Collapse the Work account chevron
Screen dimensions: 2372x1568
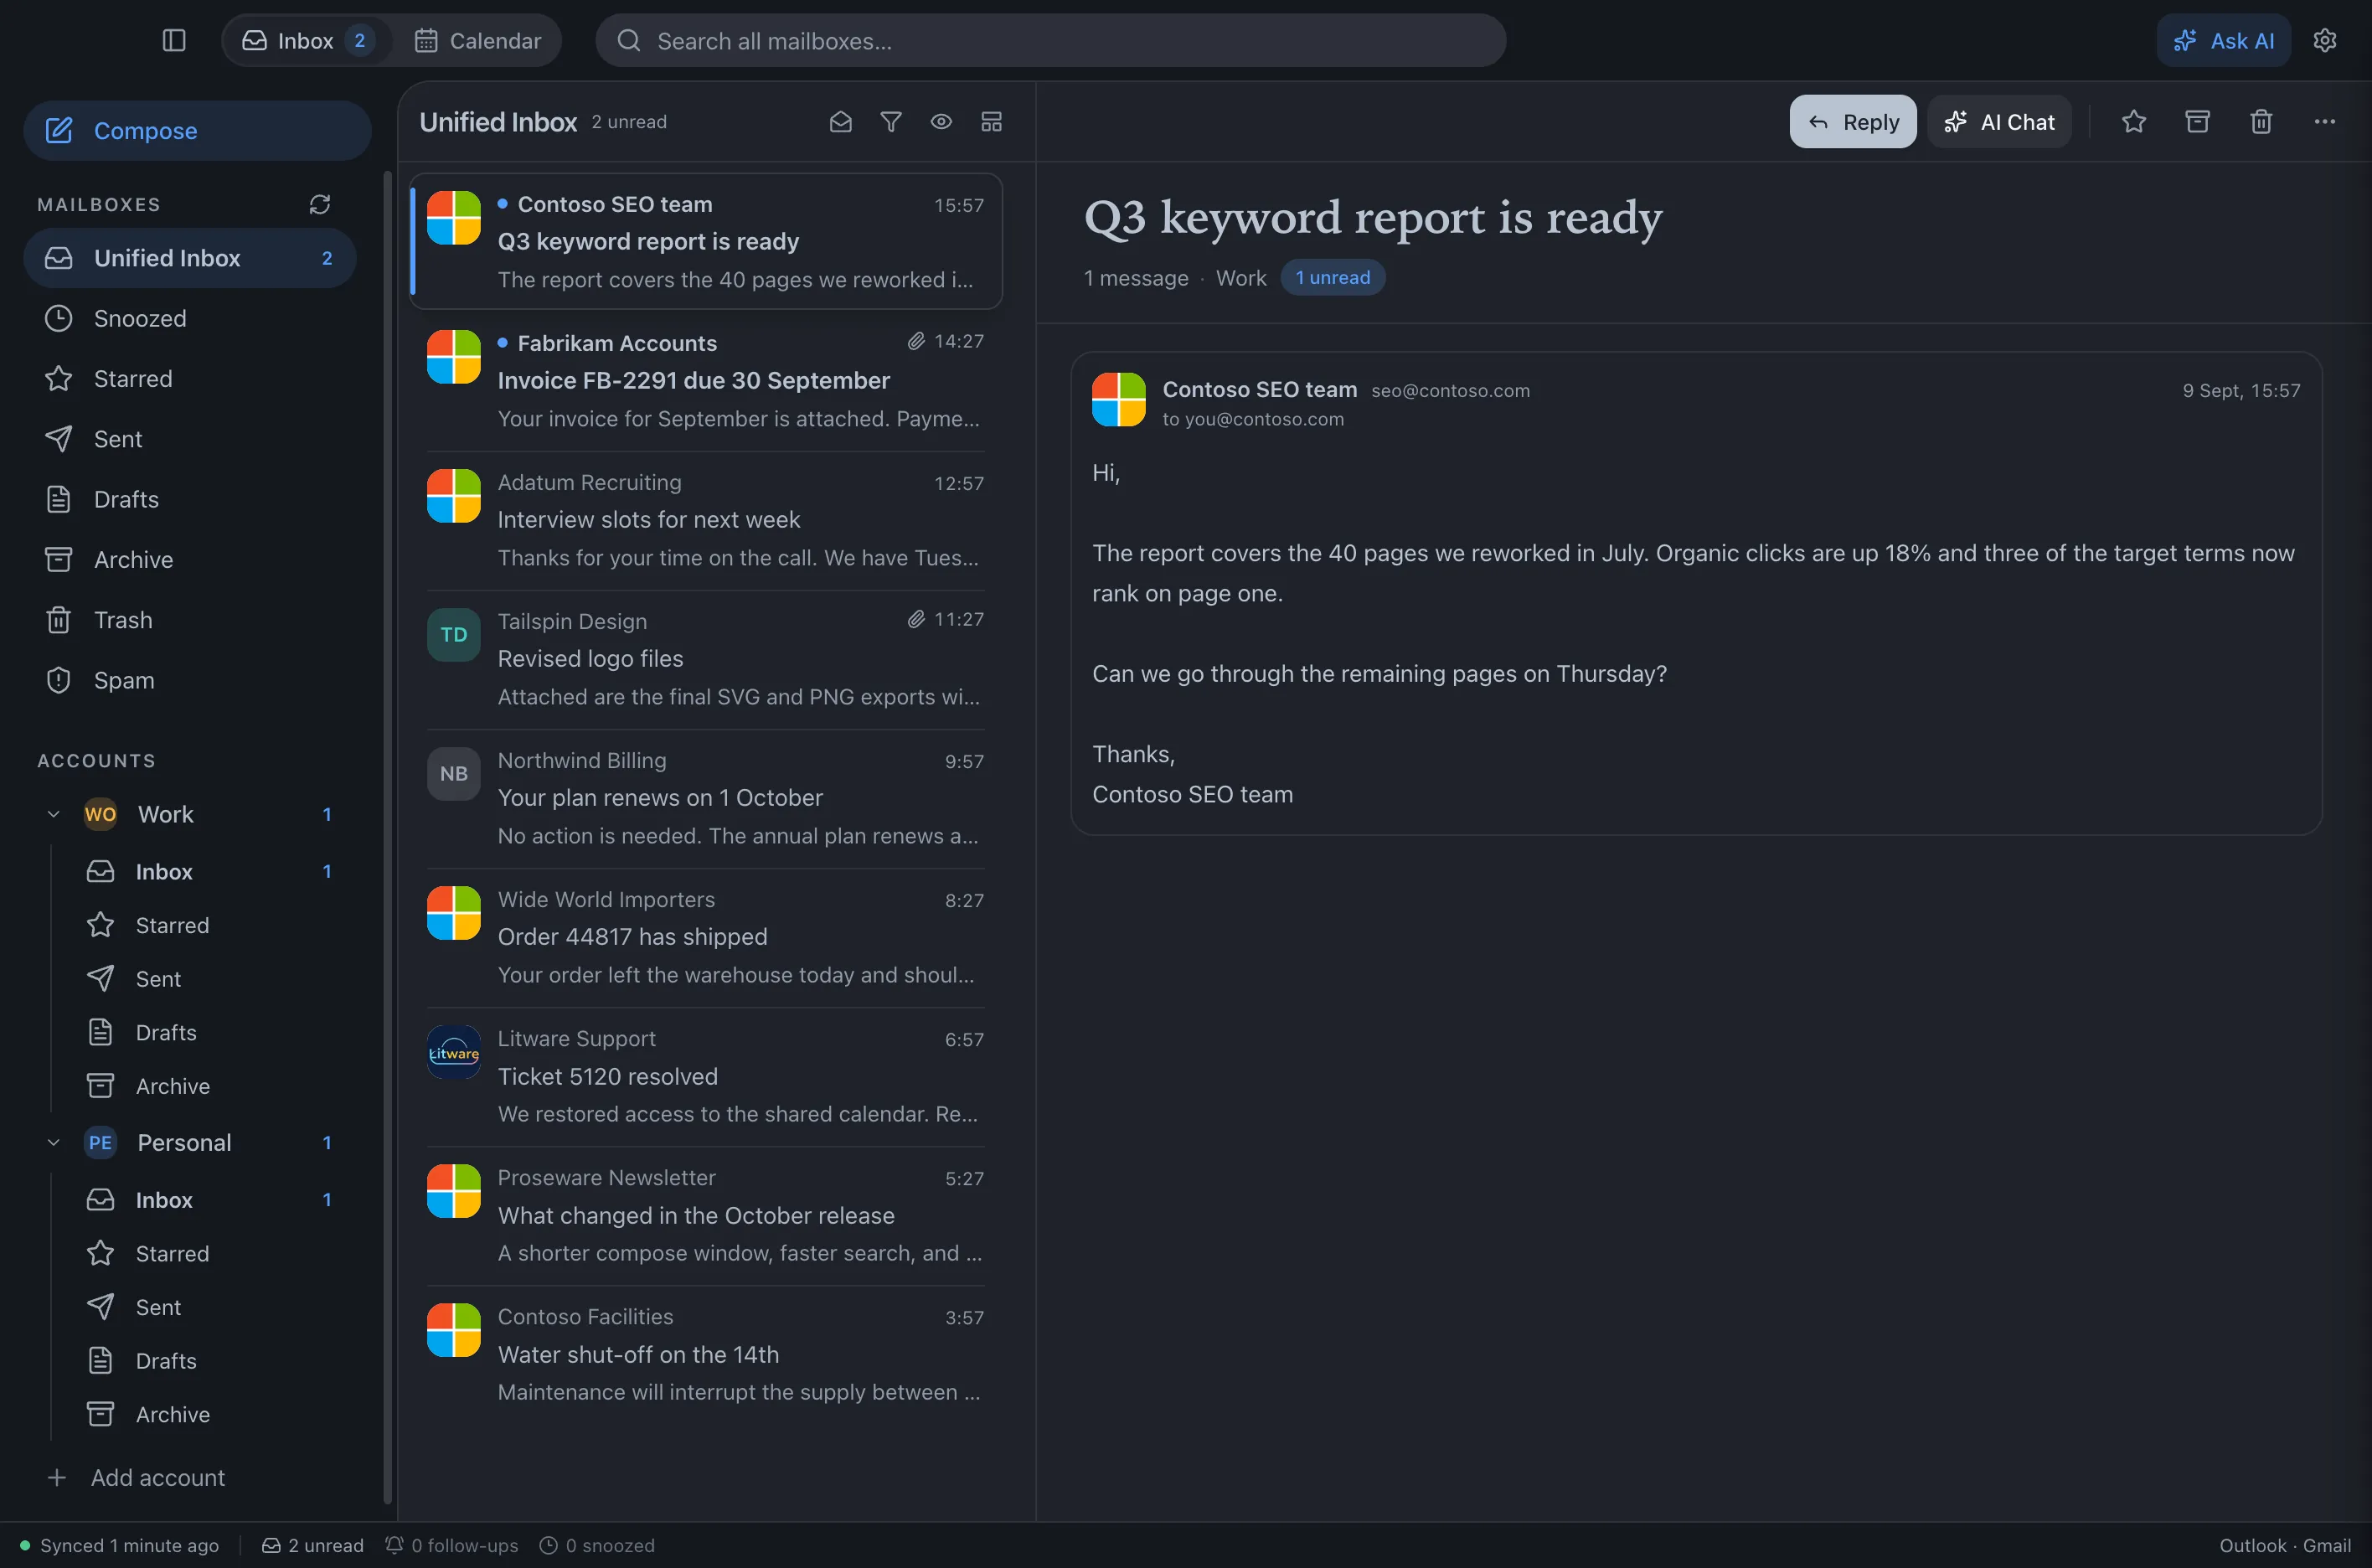[54, 814]
